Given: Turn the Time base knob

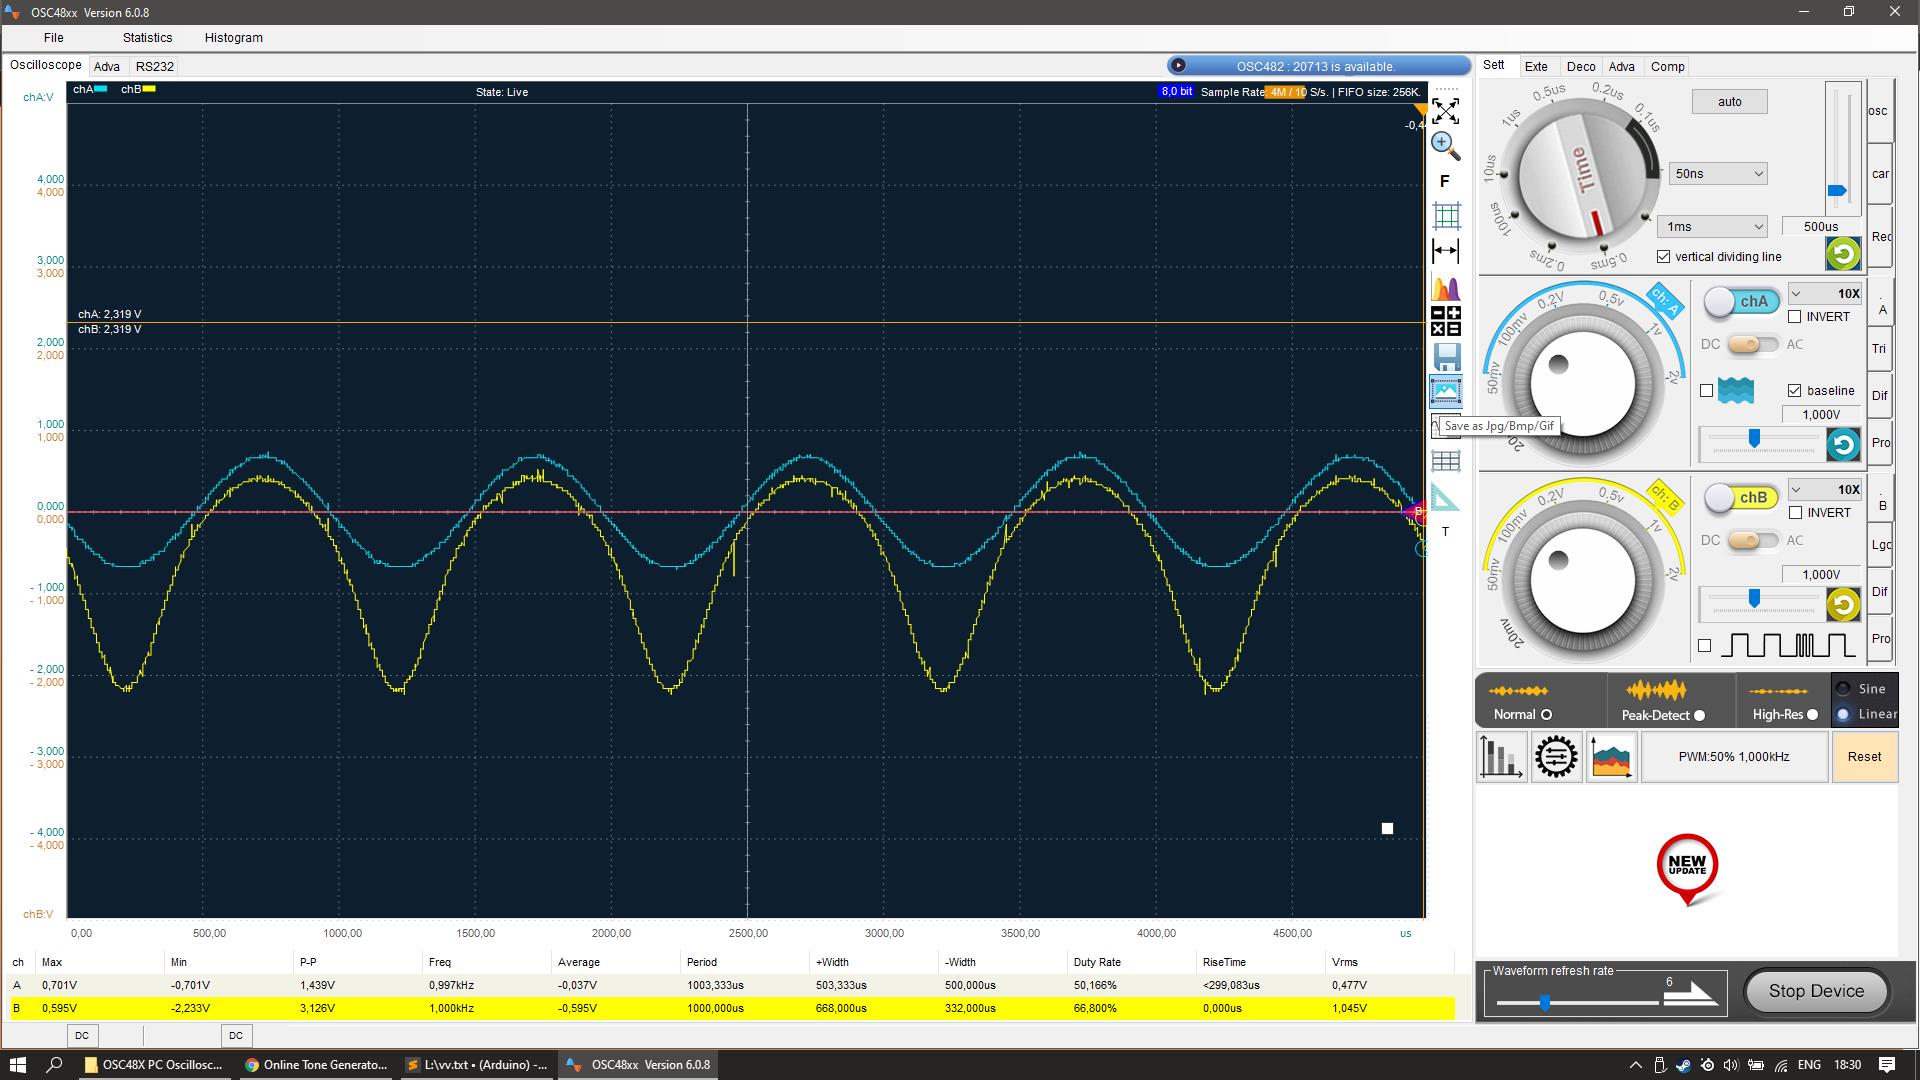Looking at the screenshot, I should tap(1581, 177).
